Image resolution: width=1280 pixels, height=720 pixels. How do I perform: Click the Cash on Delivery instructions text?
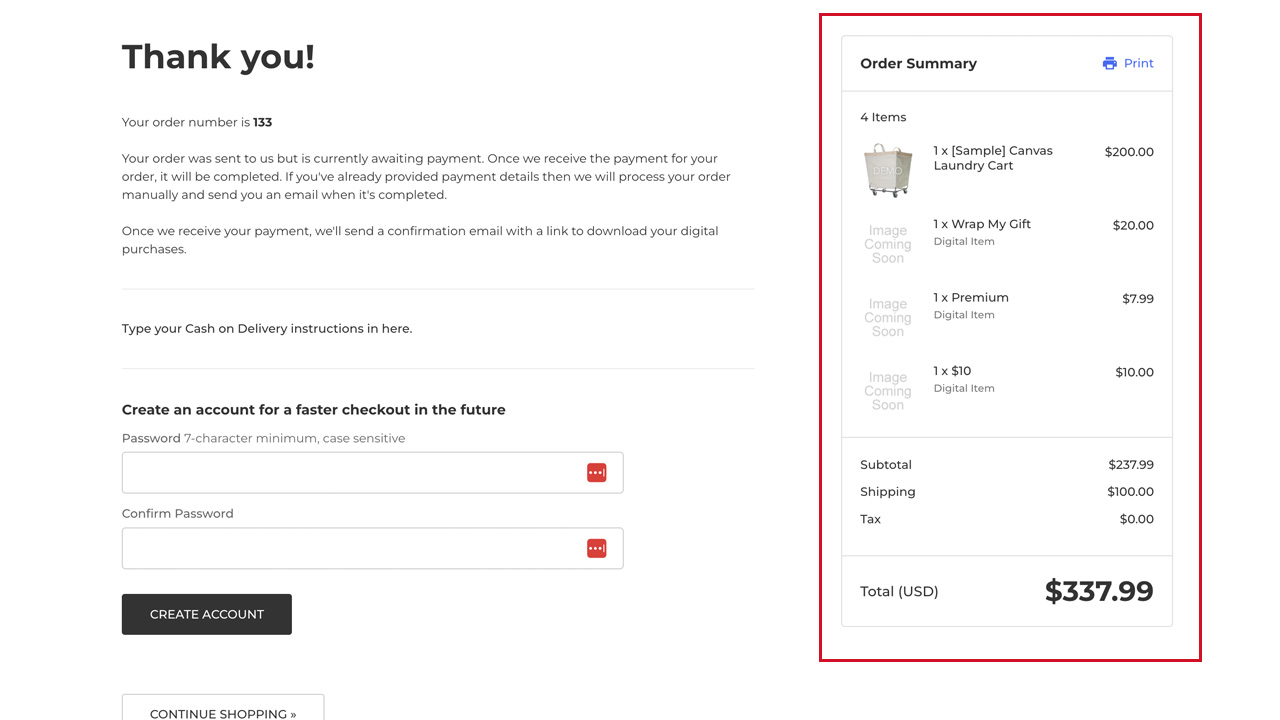click(267, 328)
